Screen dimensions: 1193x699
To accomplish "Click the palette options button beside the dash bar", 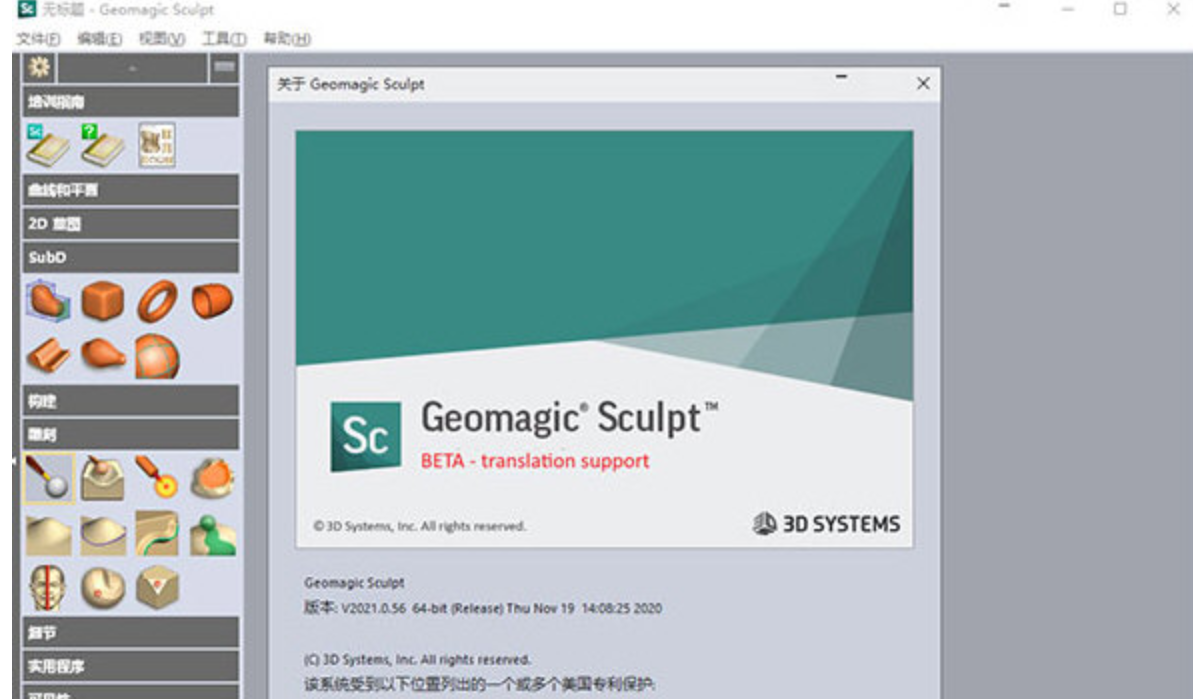I will coord(224,68).
